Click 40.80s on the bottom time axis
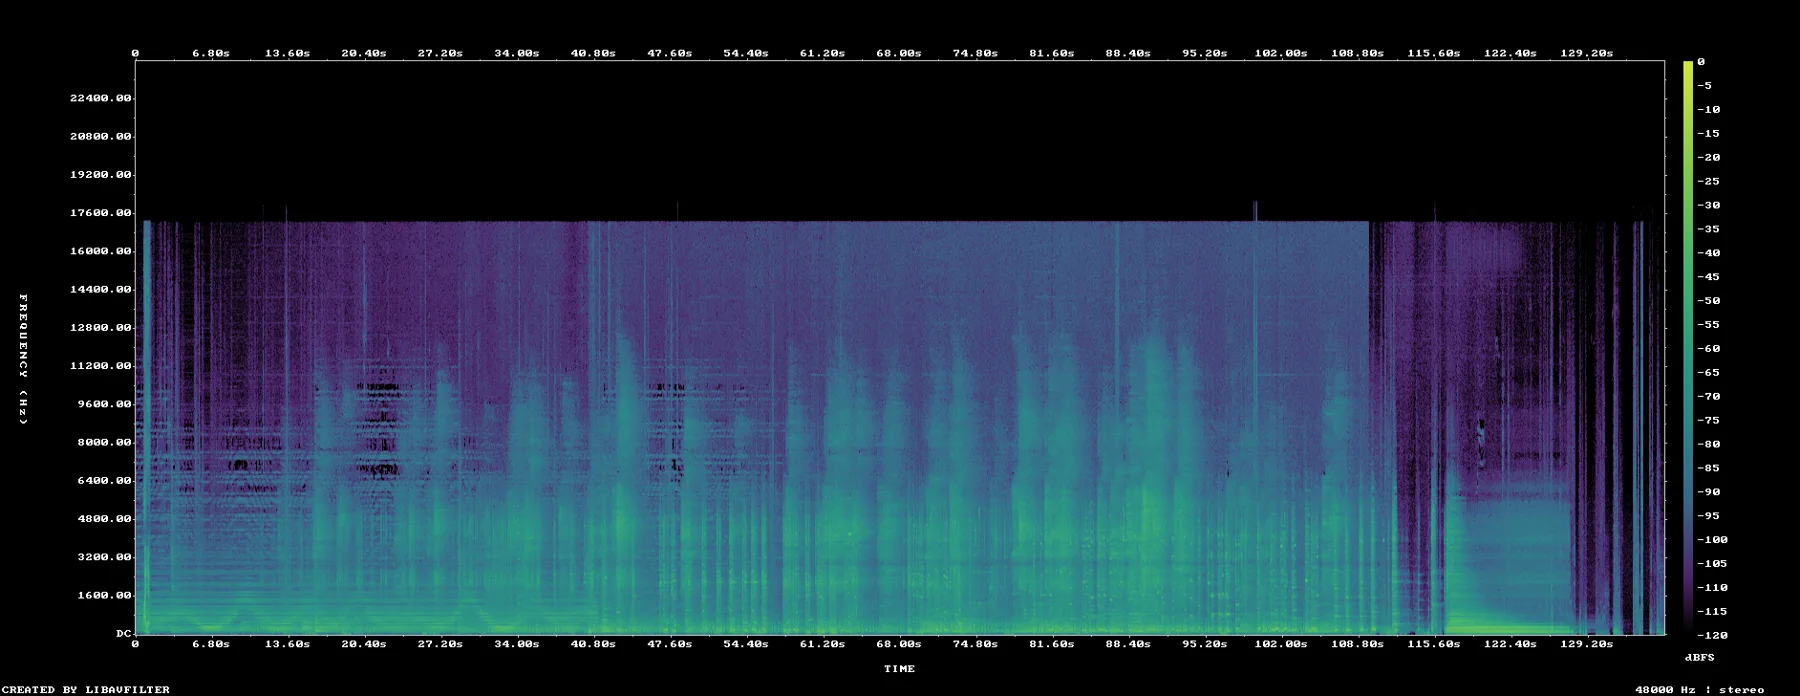1800x696 pixels. (594, 644)
